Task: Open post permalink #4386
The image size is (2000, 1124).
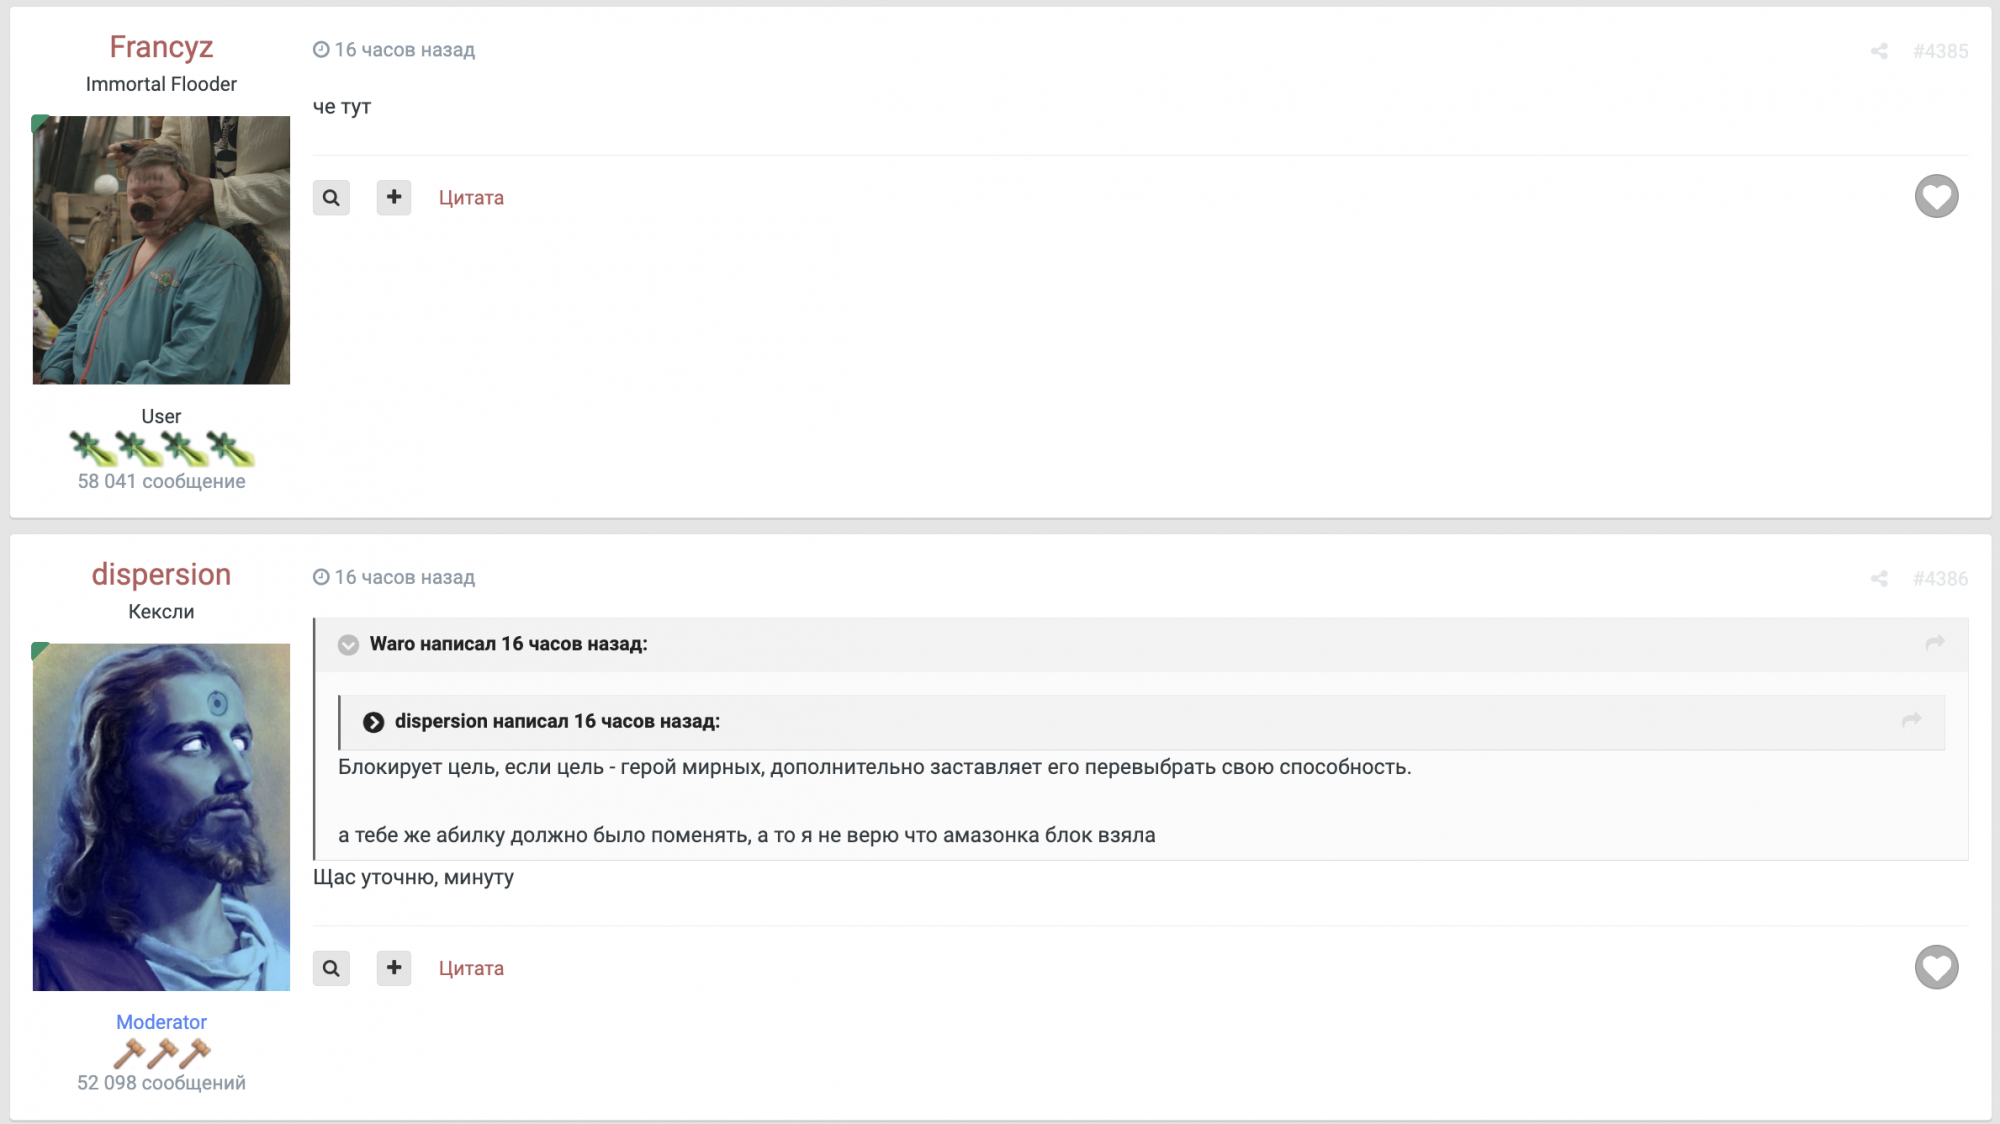Action: point(1940,579)
